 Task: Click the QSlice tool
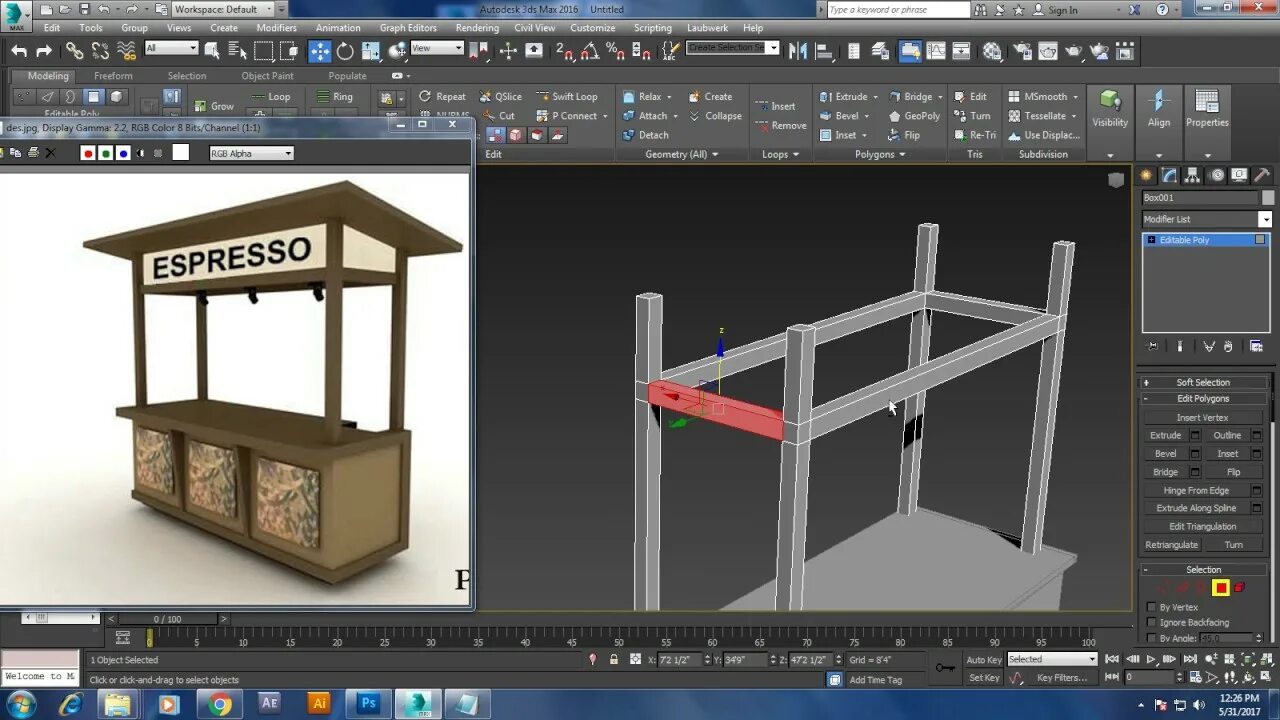tap(500, 97)
